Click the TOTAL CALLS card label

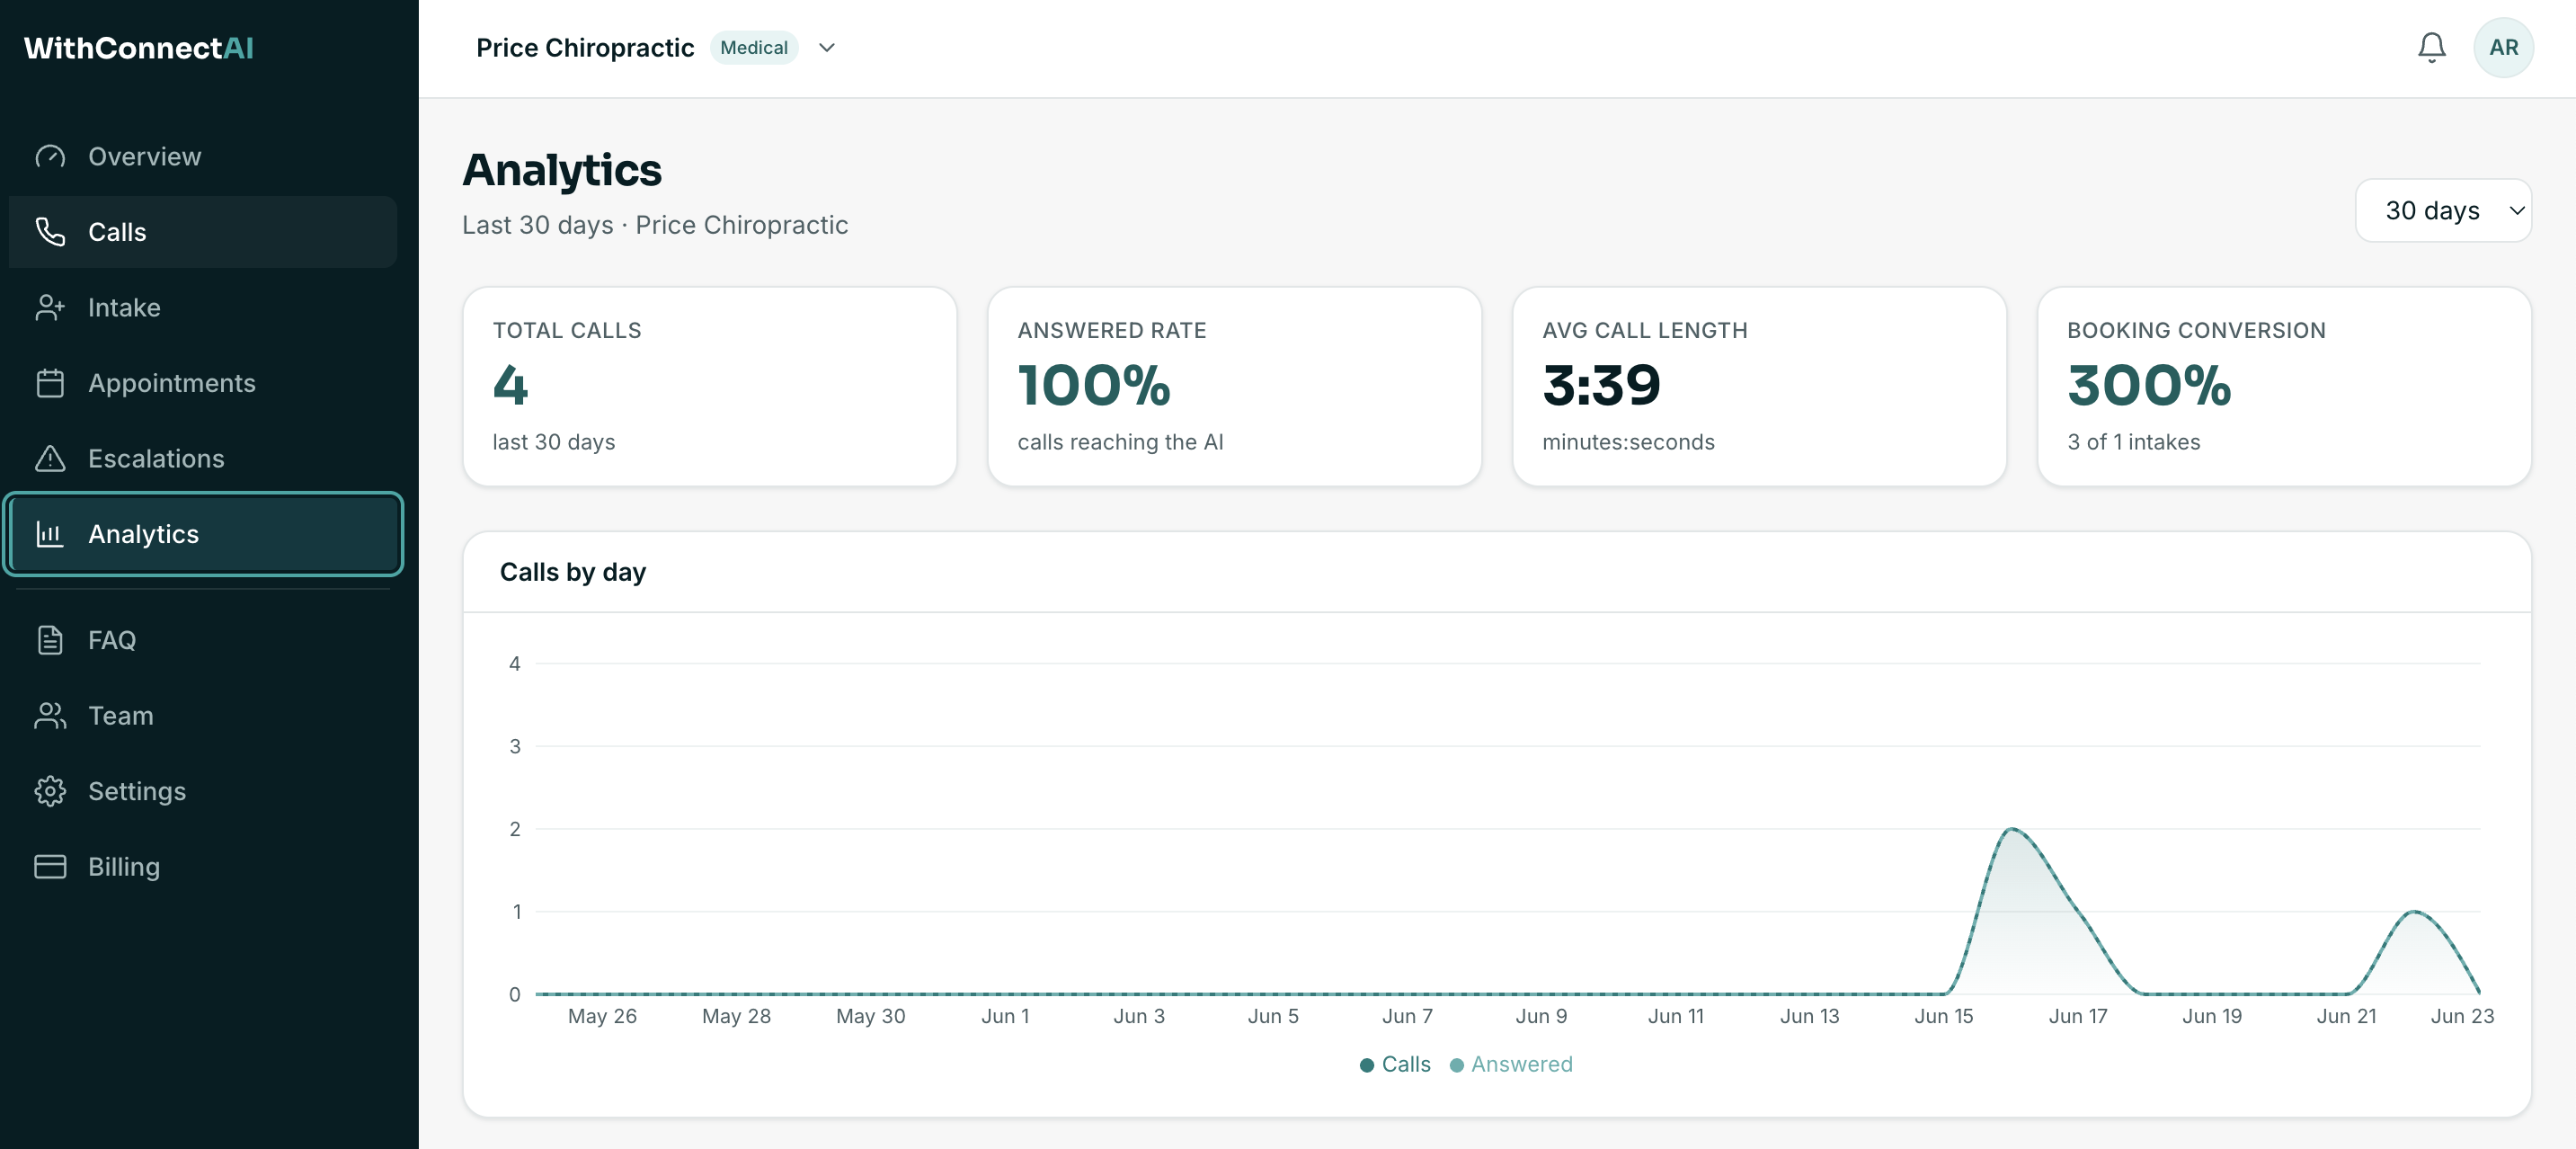(567, 331)
